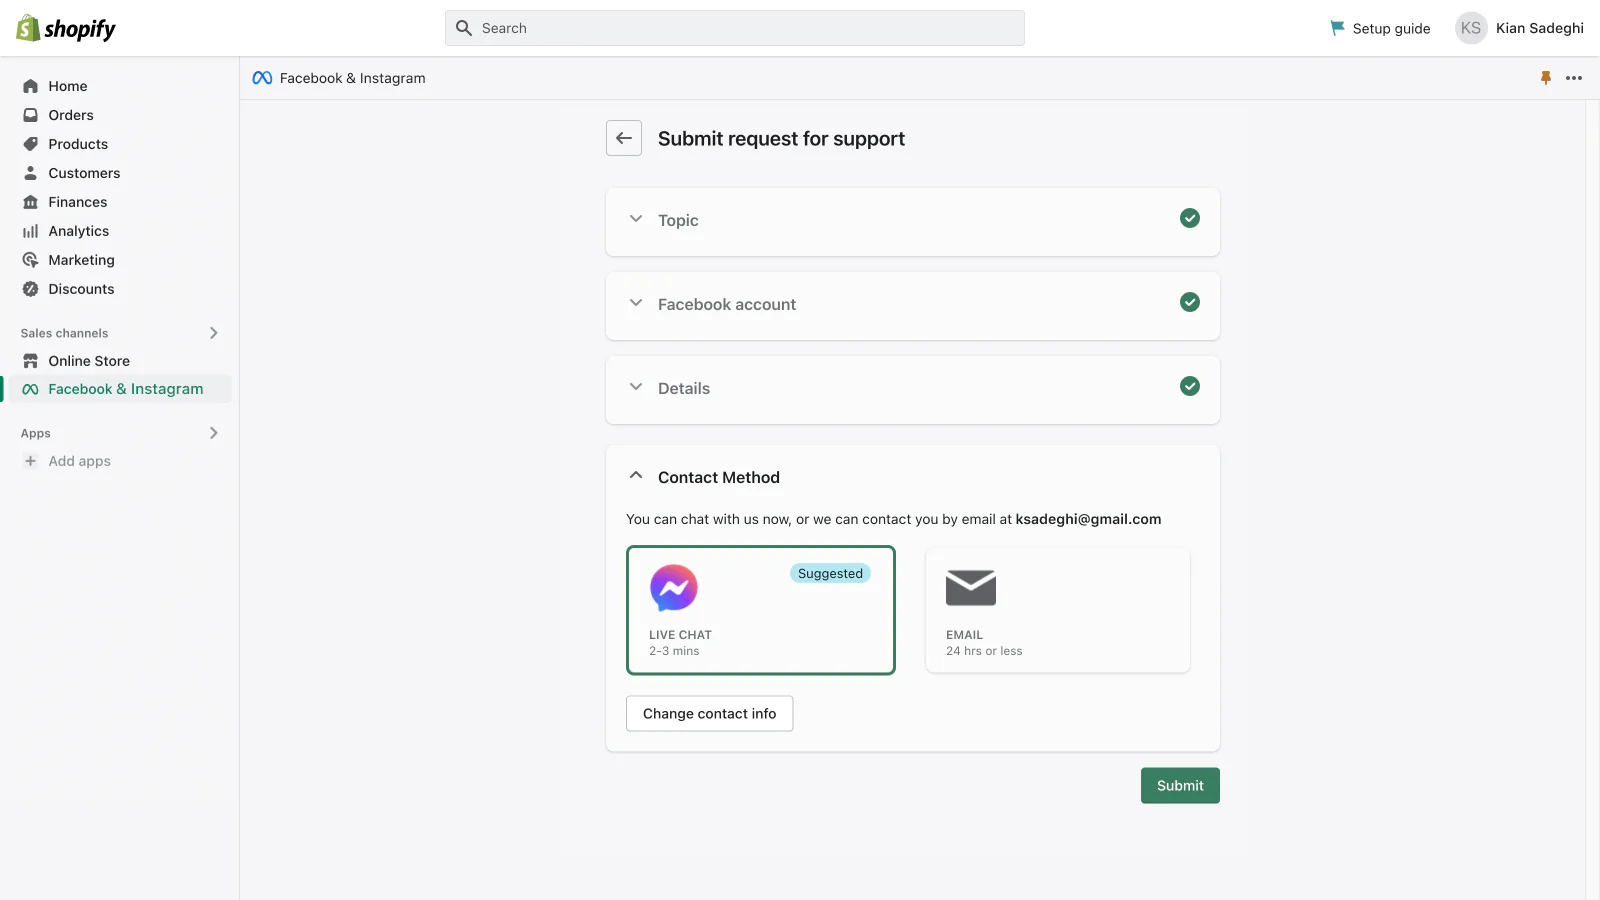Click the ksadeghi@gmail.com email text
The height and width of the screenshot is (900, 1600).
[1088, 519]
